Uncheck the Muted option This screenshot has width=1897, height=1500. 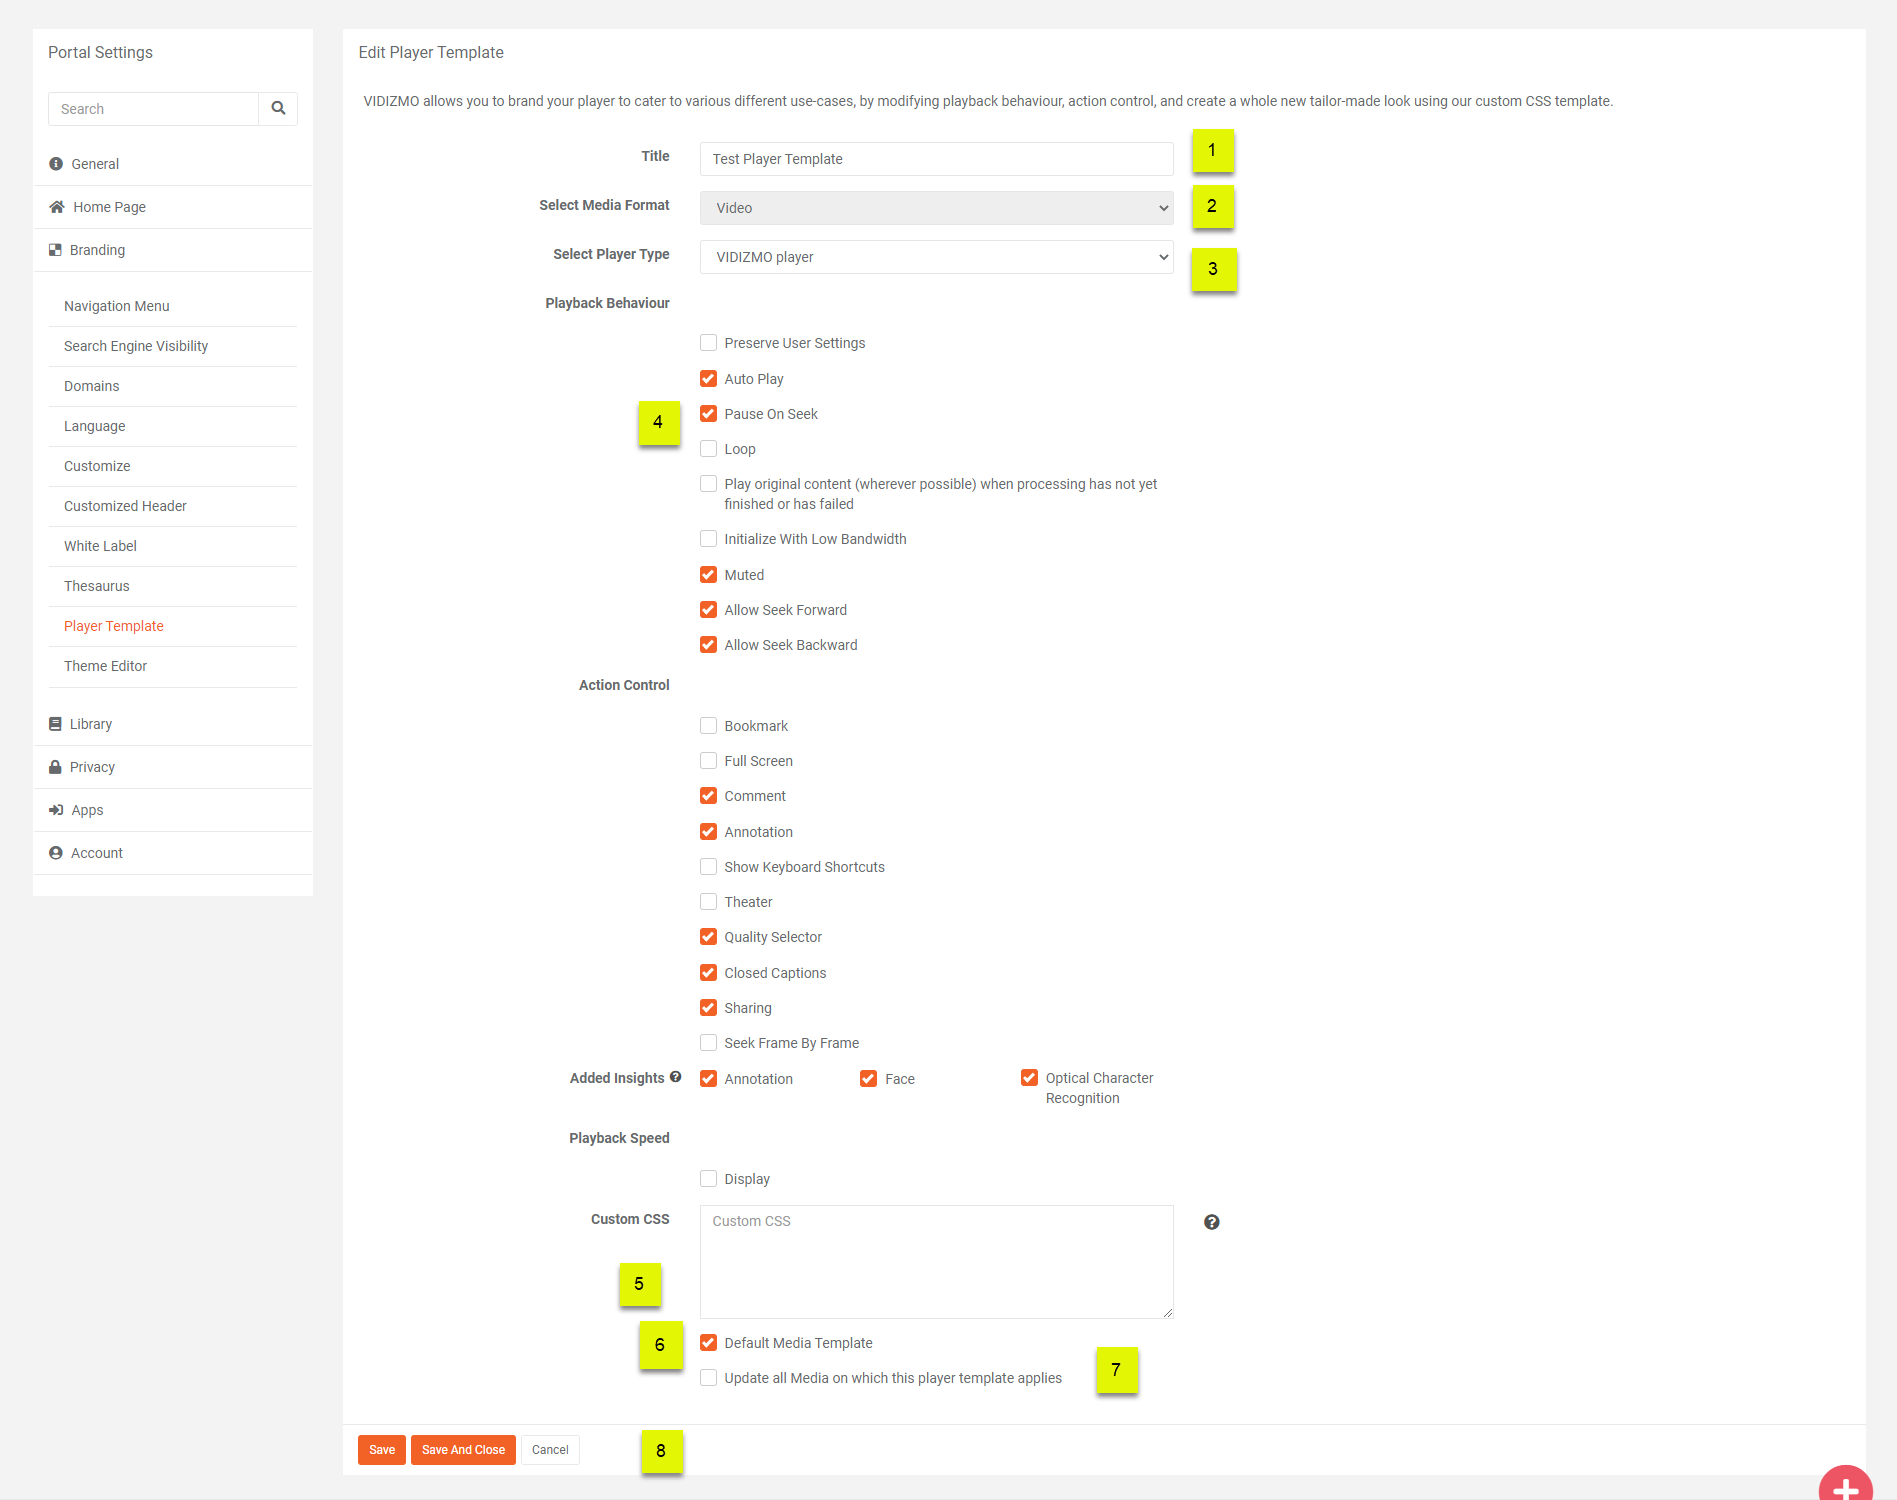[709, 575]
